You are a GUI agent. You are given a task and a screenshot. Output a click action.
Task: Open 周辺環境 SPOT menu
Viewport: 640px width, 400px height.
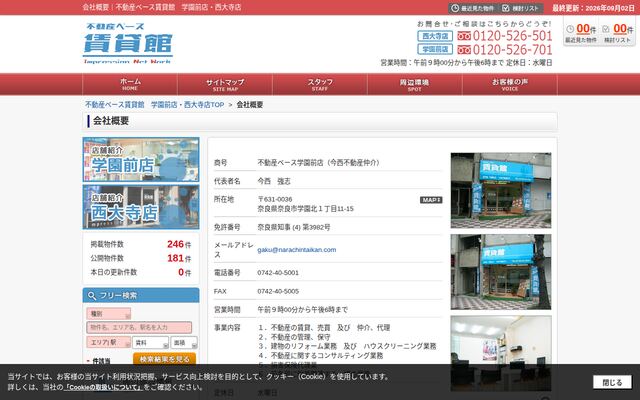pyautogui.click(x=414, y=84)
